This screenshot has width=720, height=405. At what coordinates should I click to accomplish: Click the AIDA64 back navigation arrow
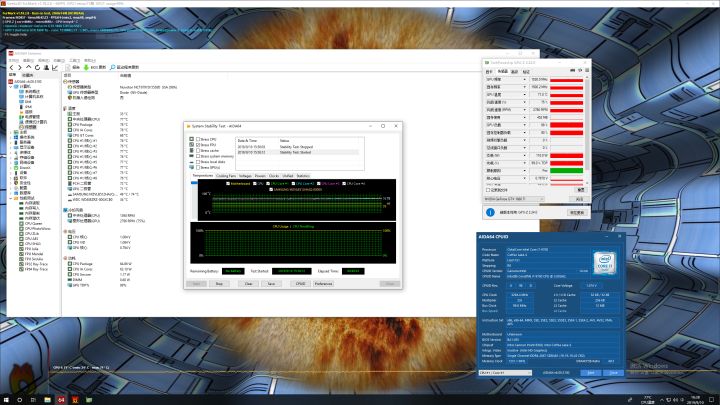click(x=12, y=68)
